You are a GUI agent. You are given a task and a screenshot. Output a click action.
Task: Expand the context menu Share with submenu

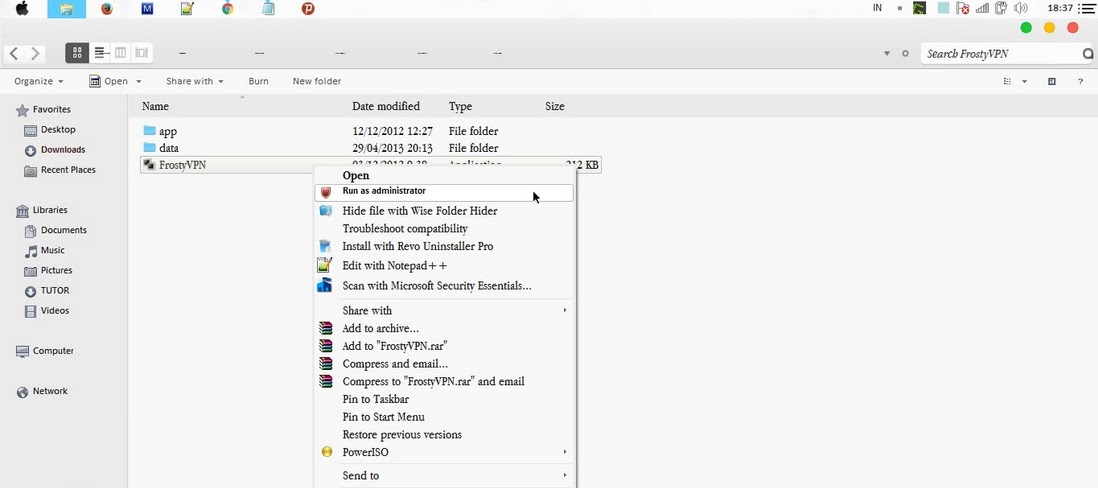445,310
